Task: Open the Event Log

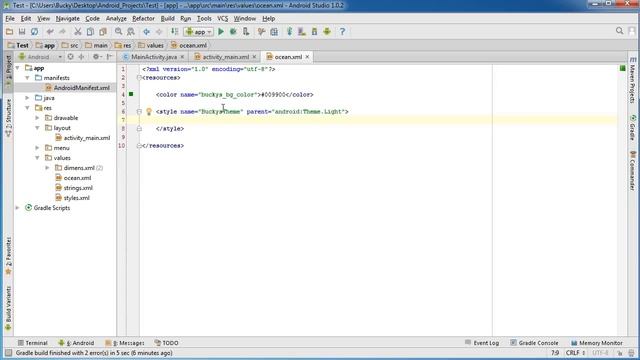Action: tap(482, 343)
